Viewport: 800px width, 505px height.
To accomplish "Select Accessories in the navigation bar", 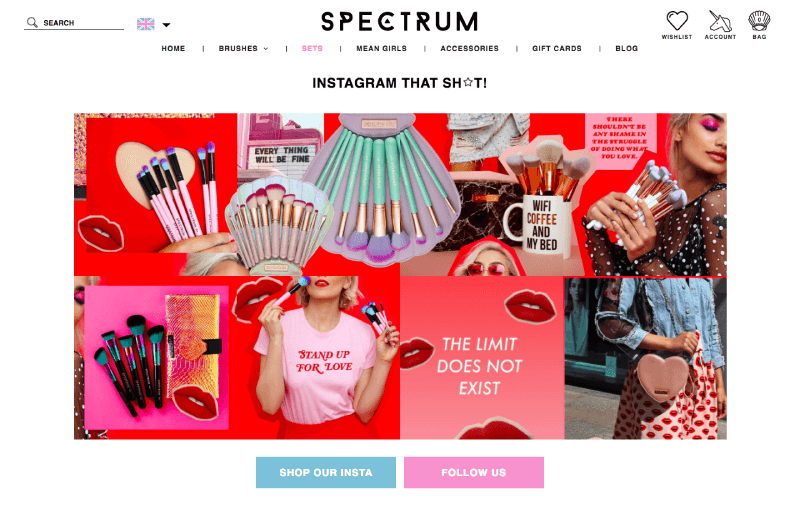I will [469, 48].
